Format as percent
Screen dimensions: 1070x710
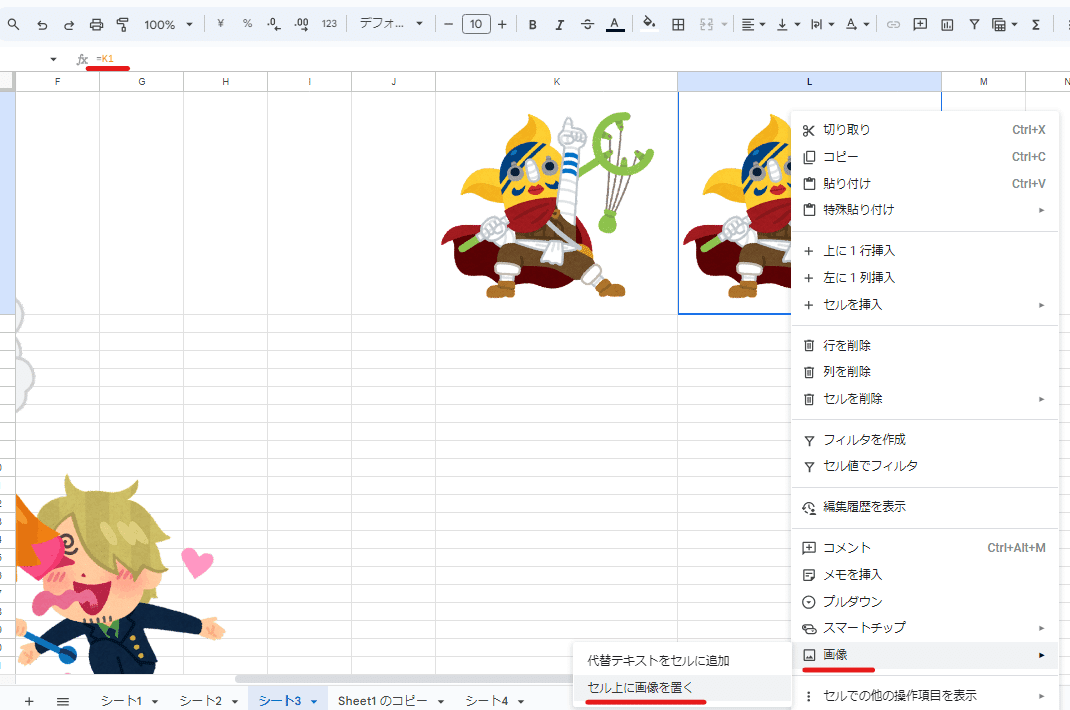point(247,24)
